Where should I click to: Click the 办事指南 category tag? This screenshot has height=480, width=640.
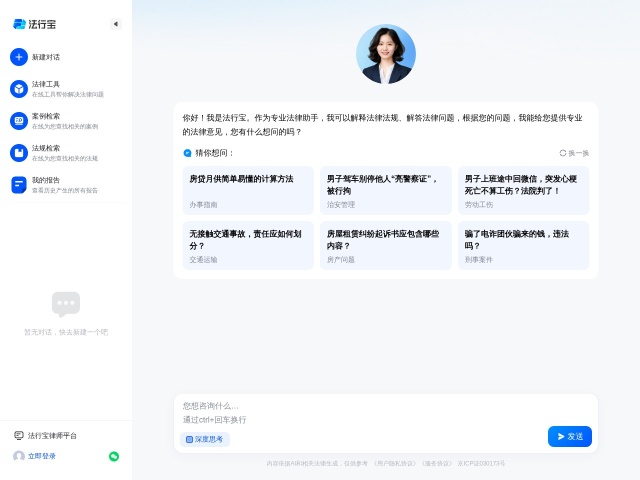tap(203, 204)
